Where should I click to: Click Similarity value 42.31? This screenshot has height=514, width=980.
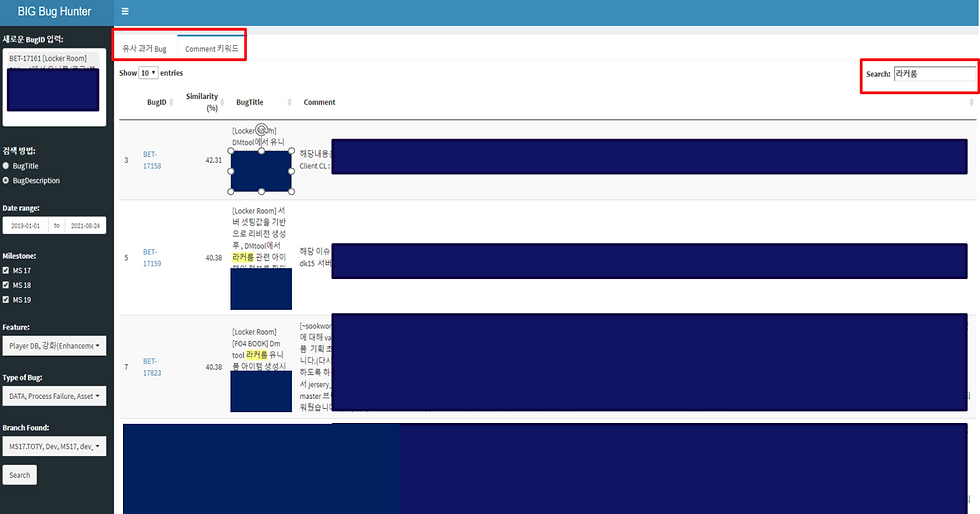[214, 160]
